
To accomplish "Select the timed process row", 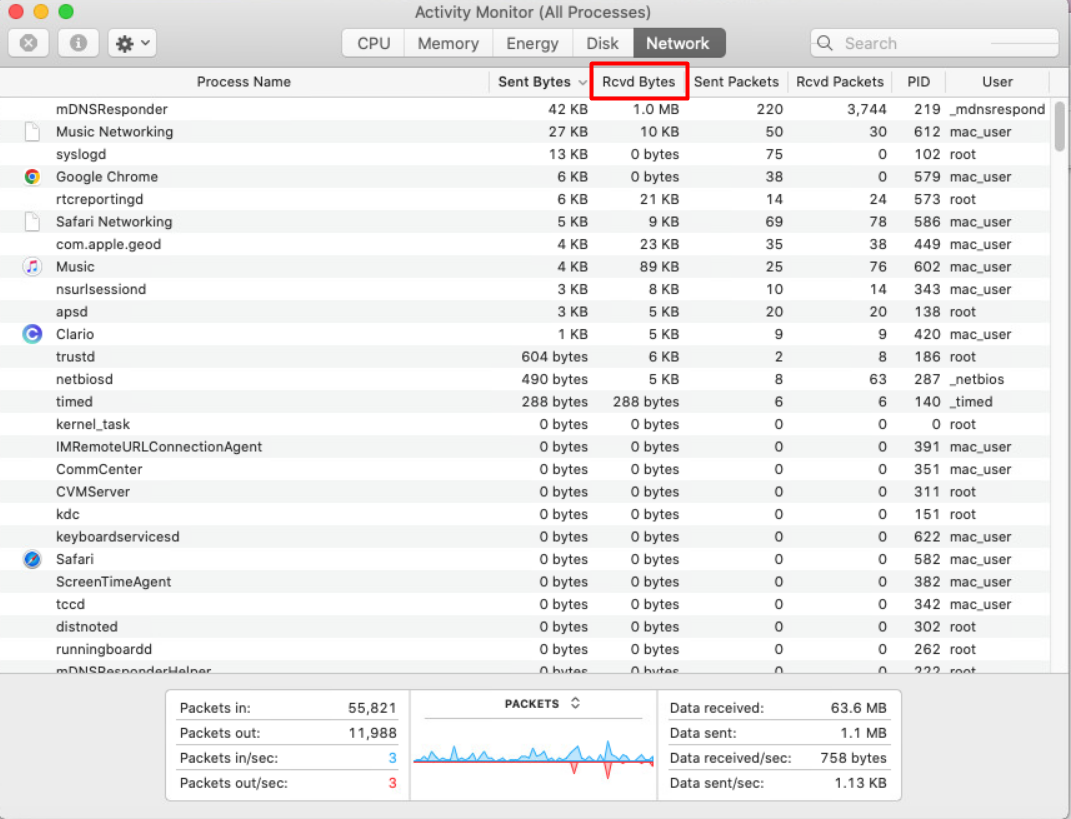I will tap(525, 402).
